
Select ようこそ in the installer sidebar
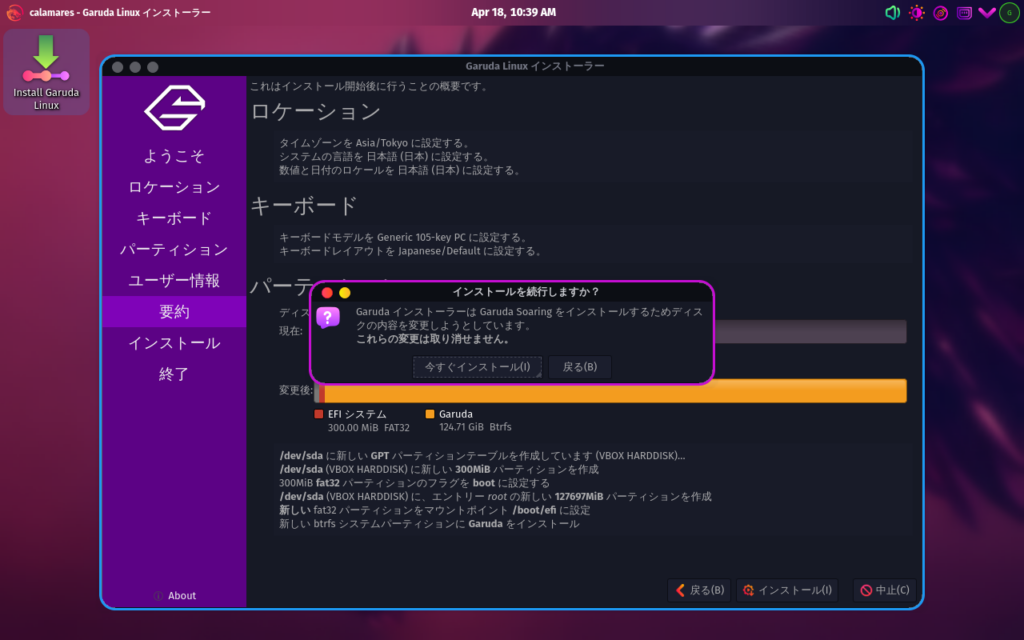tap(174, 156)
